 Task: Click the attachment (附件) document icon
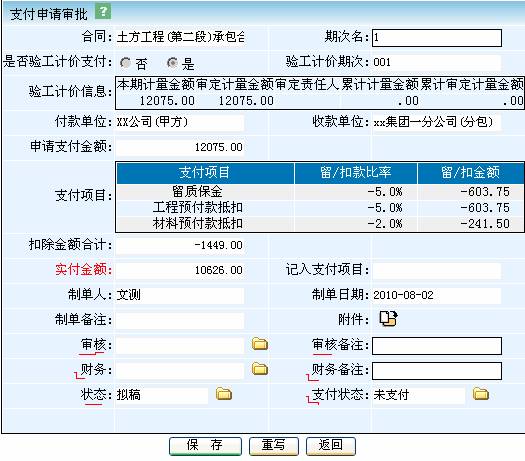coord(388,318)
